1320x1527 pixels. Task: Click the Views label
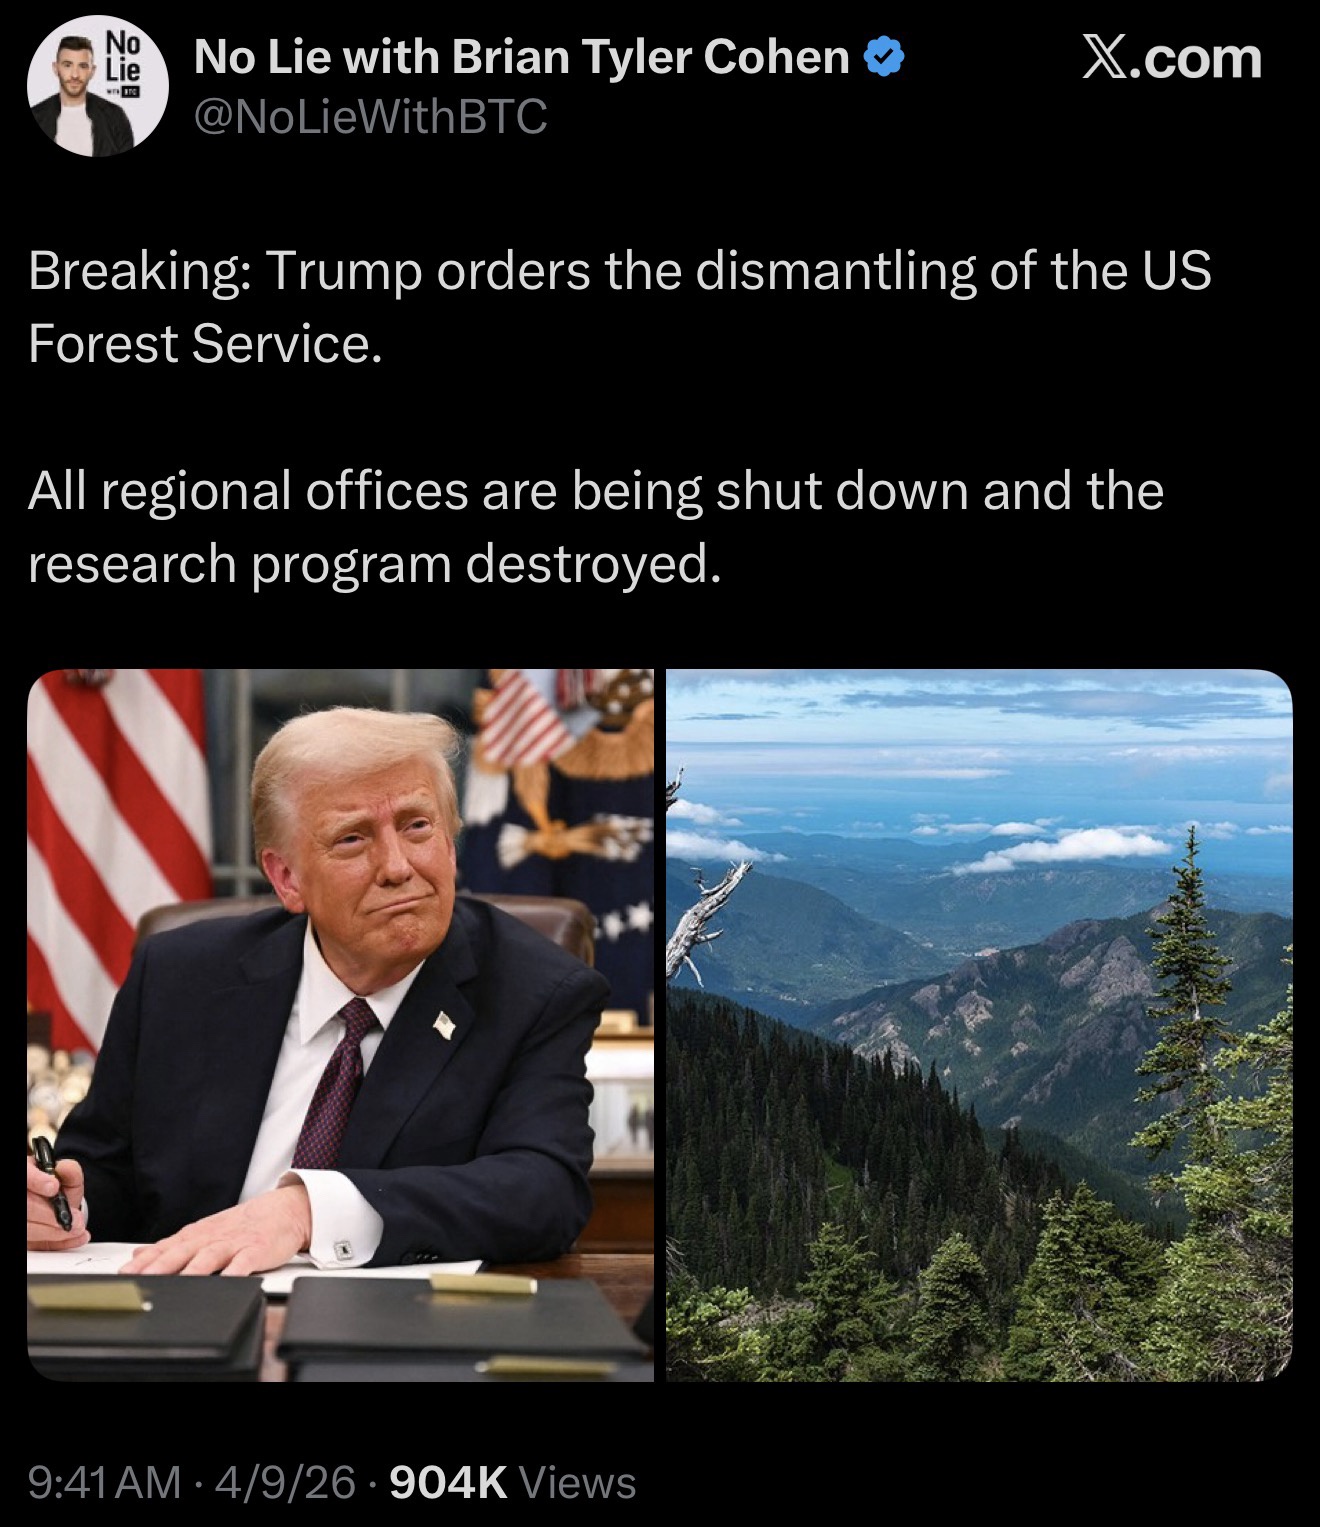click(x=579, y=1482)
